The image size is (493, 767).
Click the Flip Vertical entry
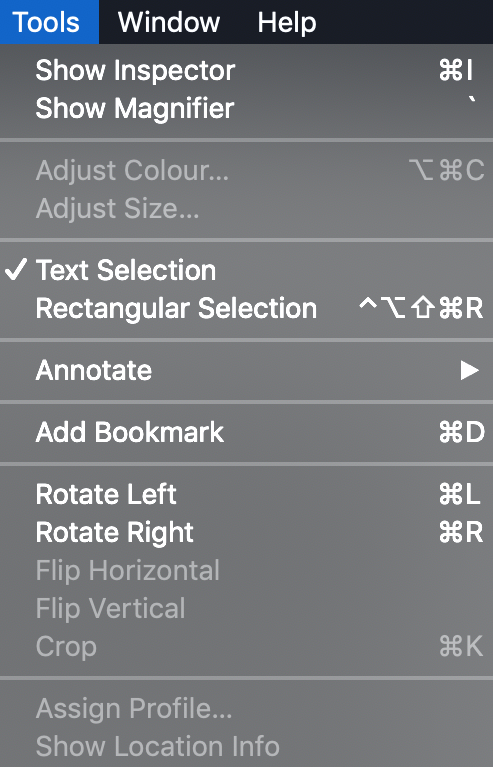click(246, 609)
